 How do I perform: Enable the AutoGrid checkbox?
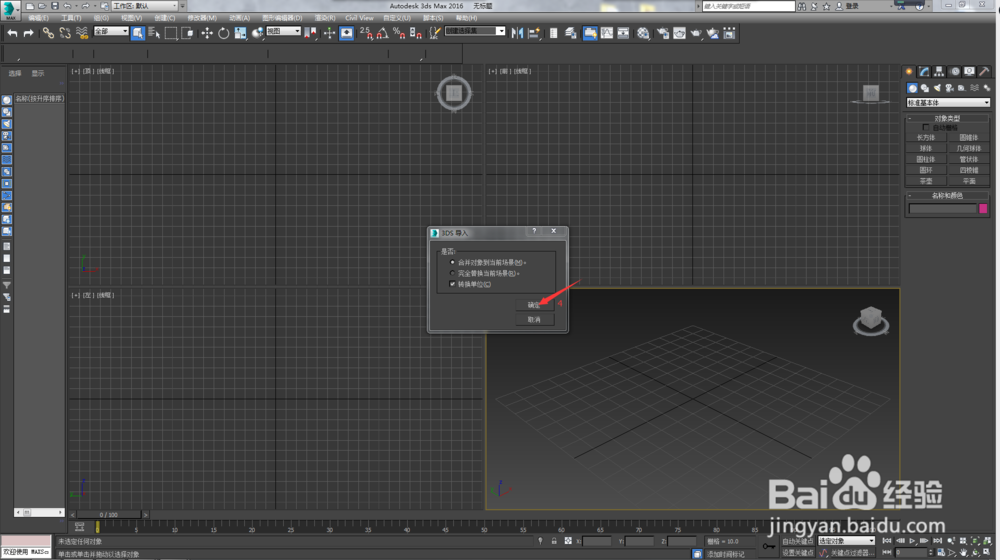[x=926, y=128]
